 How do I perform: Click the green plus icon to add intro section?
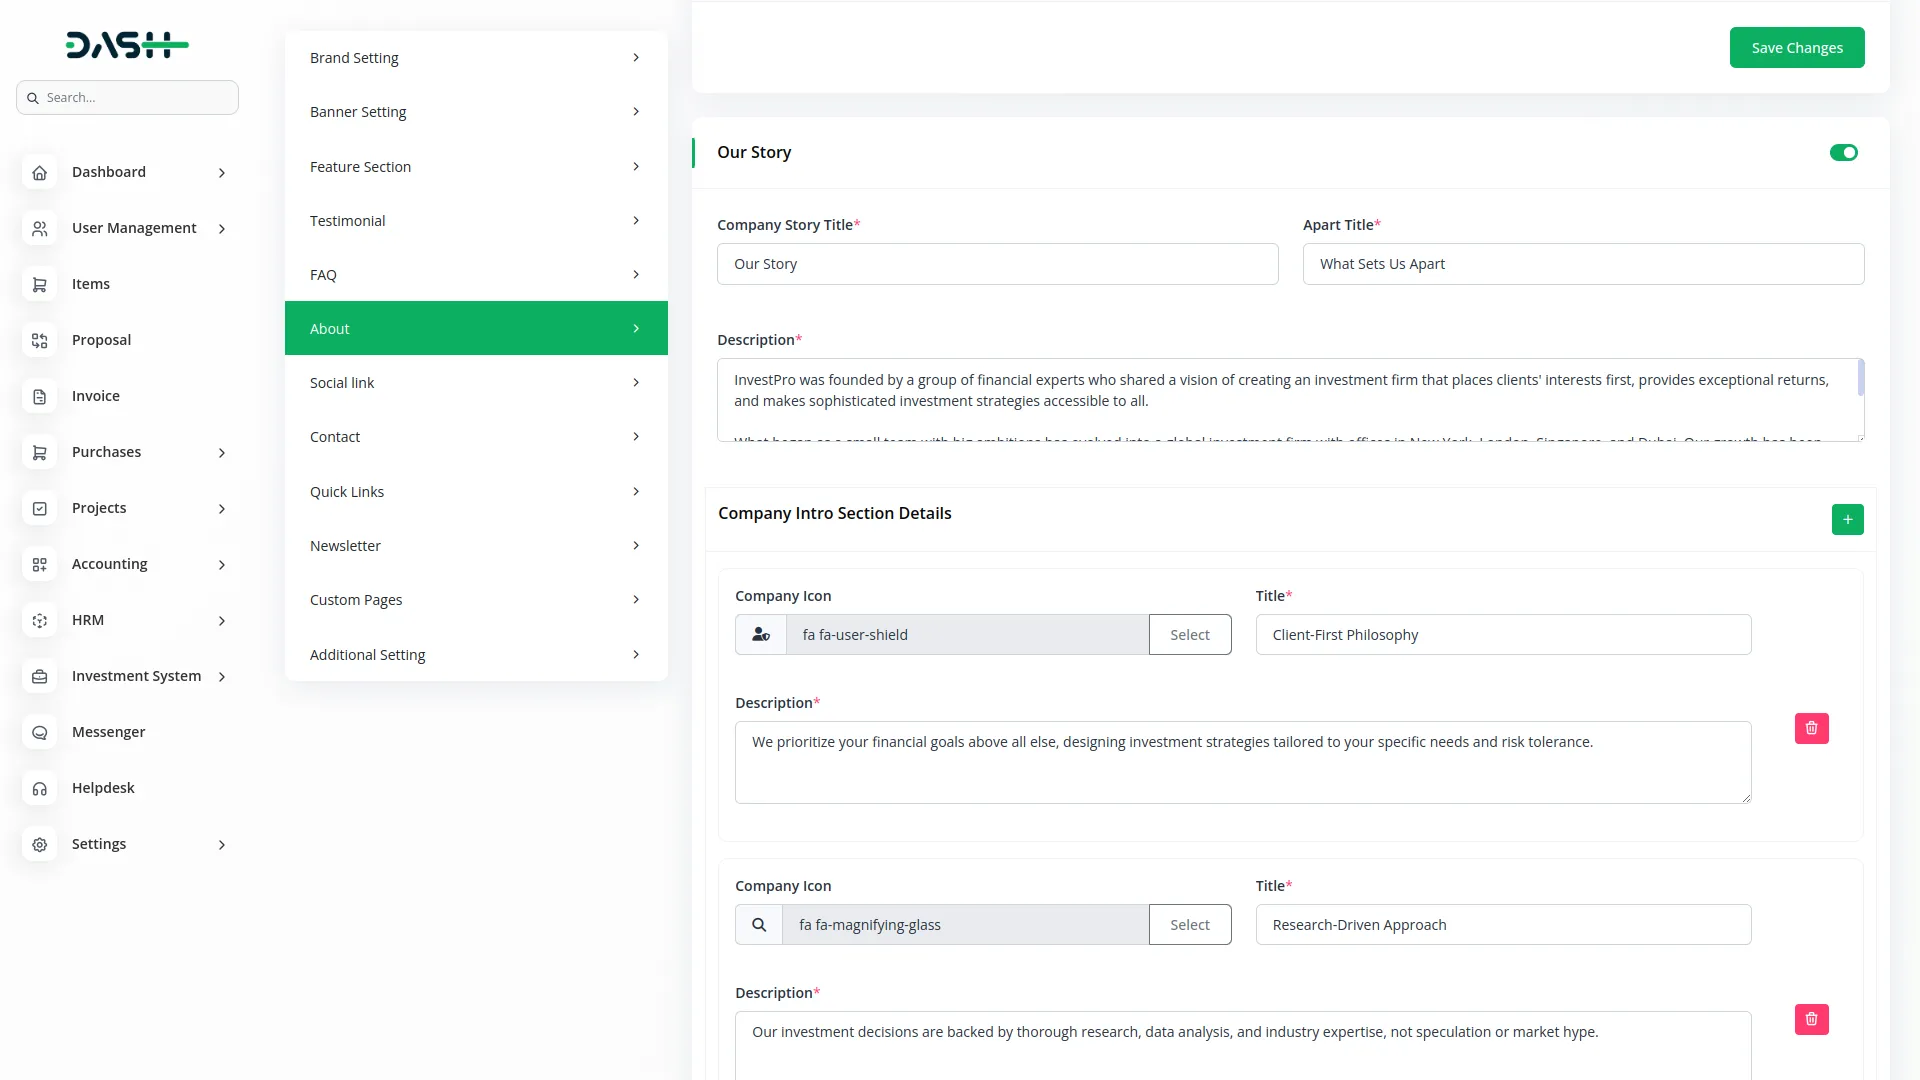(1847, 519)
